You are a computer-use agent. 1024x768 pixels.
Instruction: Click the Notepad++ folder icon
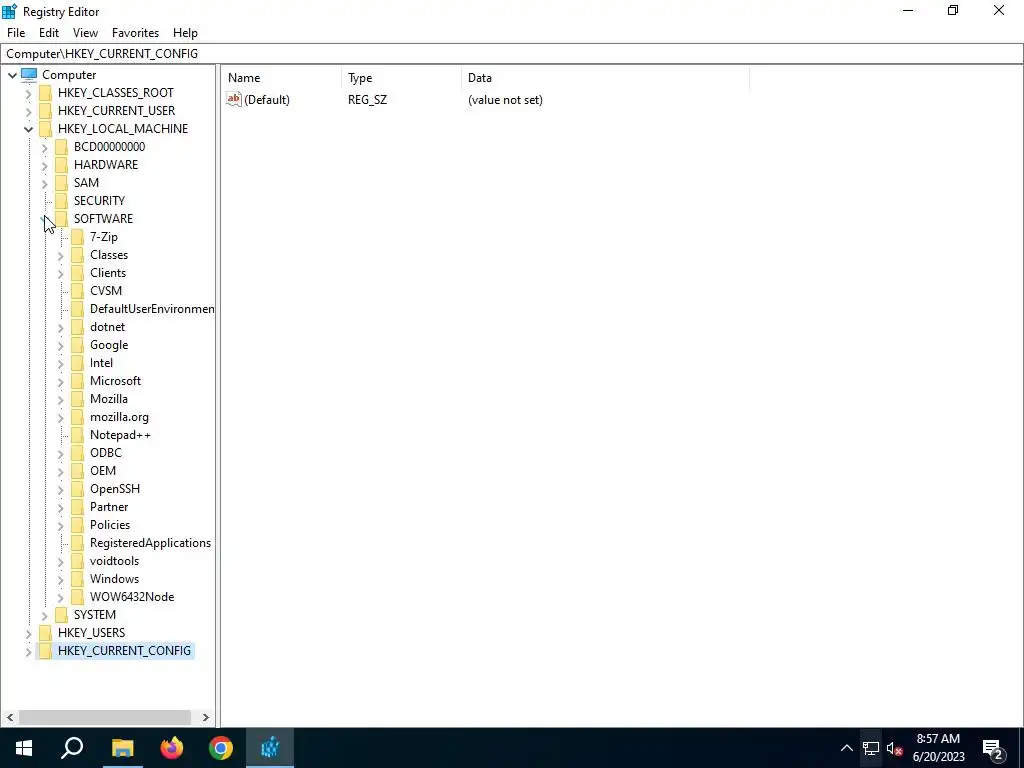tap(78, 434)
